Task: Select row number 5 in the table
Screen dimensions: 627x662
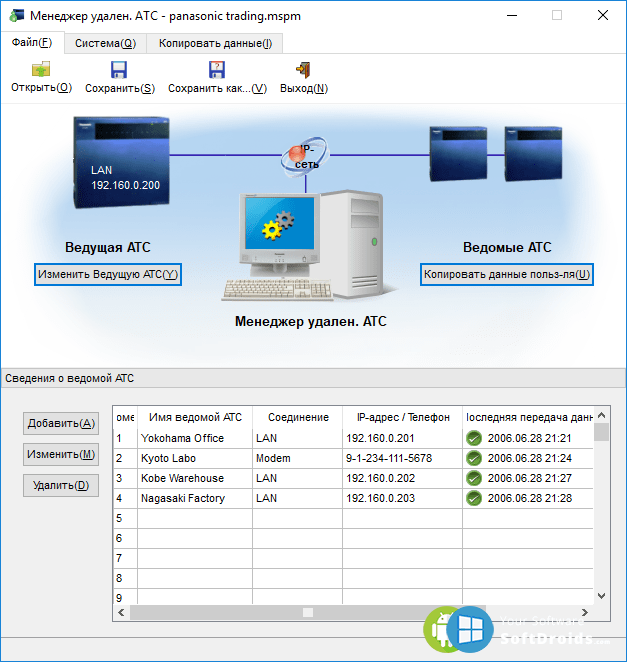Action: tap(125, 518)
